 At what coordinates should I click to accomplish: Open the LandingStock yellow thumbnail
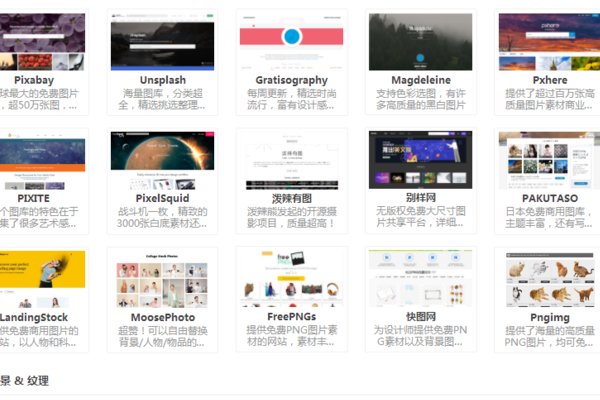[42, 279]
